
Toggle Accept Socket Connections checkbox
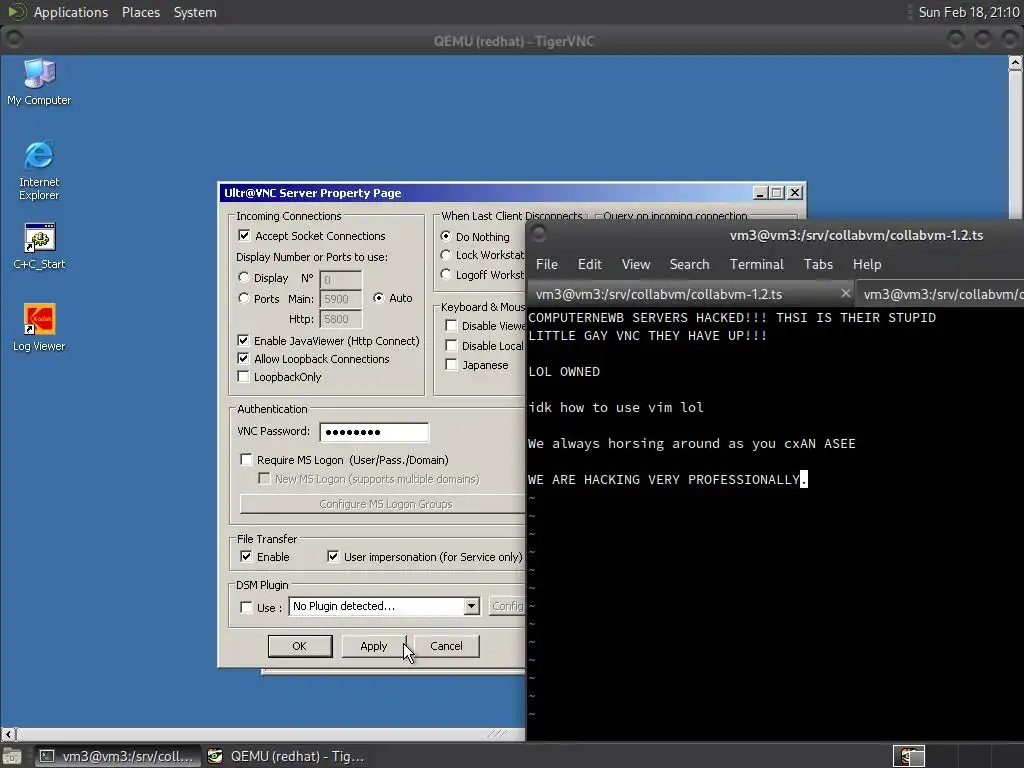point(244,235)
